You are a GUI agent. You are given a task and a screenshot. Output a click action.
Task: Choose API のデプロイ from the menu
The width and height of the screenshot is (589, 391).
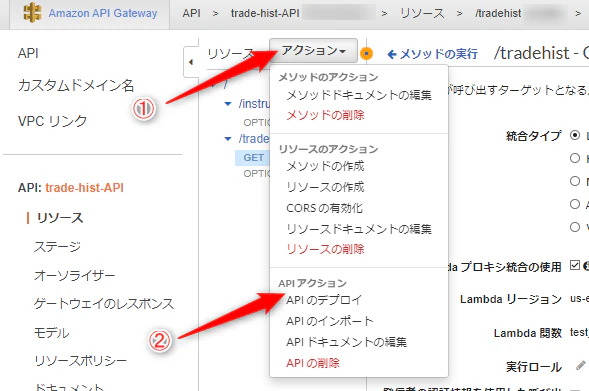324,300
